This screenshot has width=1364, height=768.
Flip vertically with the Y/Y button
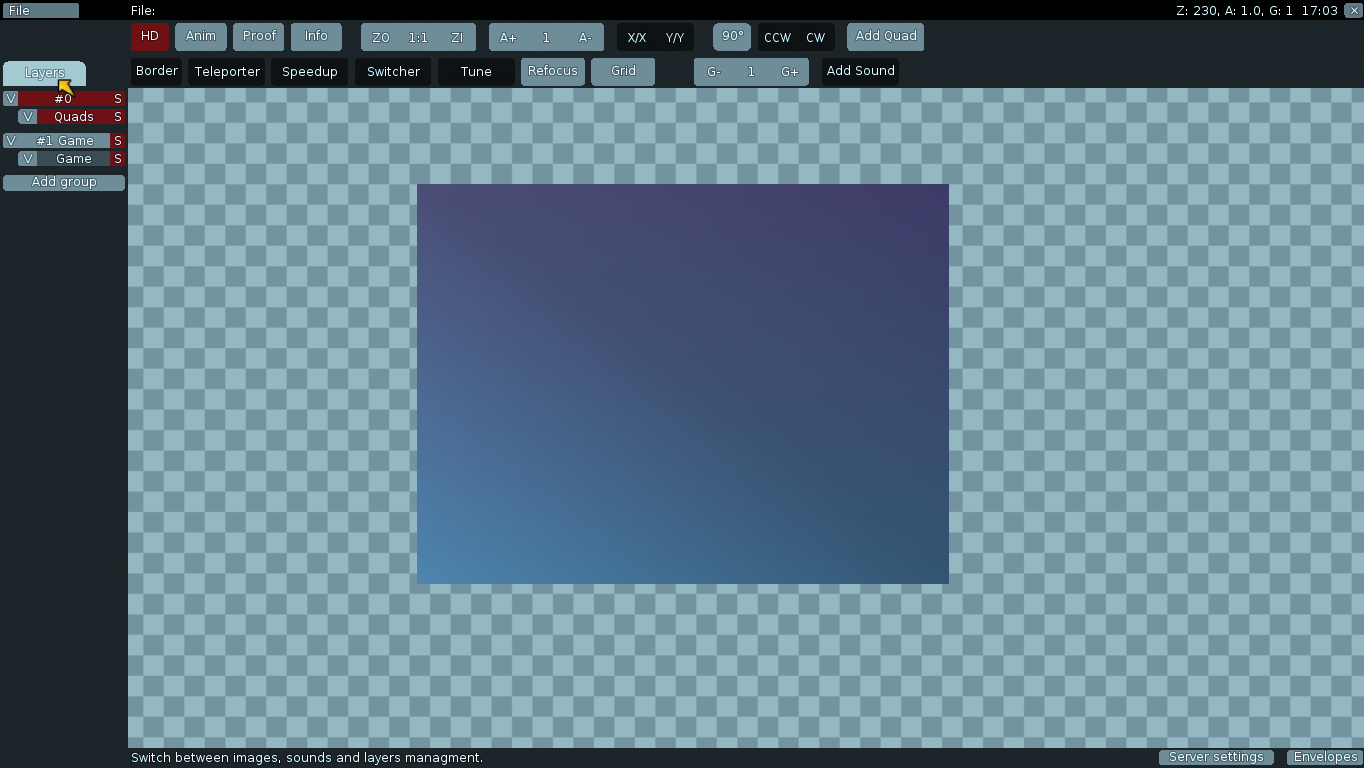675,38
